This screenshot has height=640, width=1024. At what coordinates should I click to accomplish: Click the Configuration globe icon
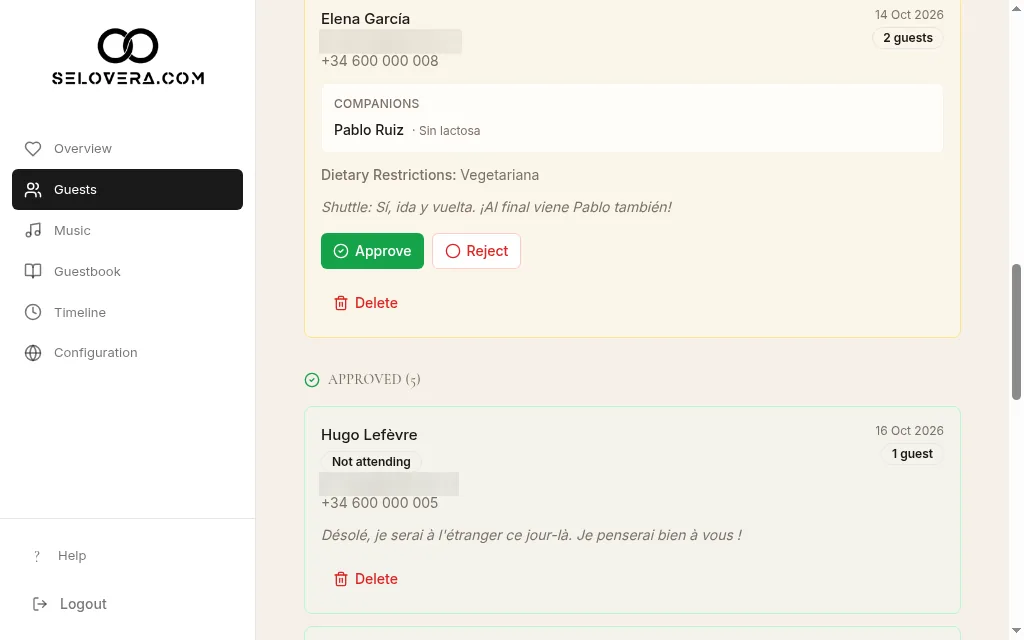33,353
